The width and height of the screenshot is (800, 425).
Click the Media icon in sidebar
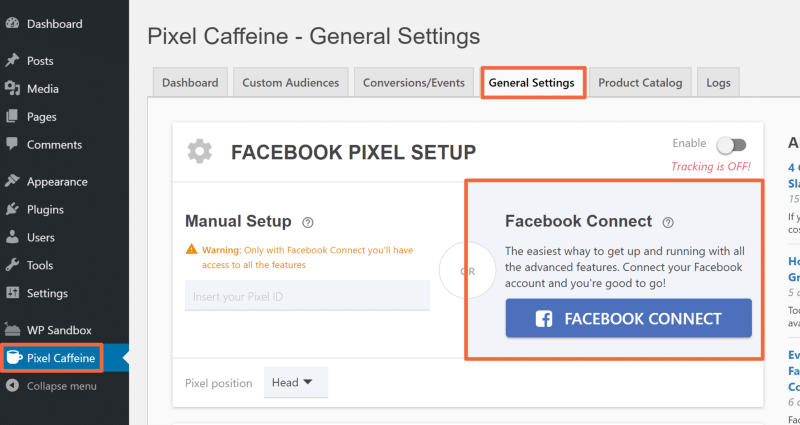click(x=12, y=89)
